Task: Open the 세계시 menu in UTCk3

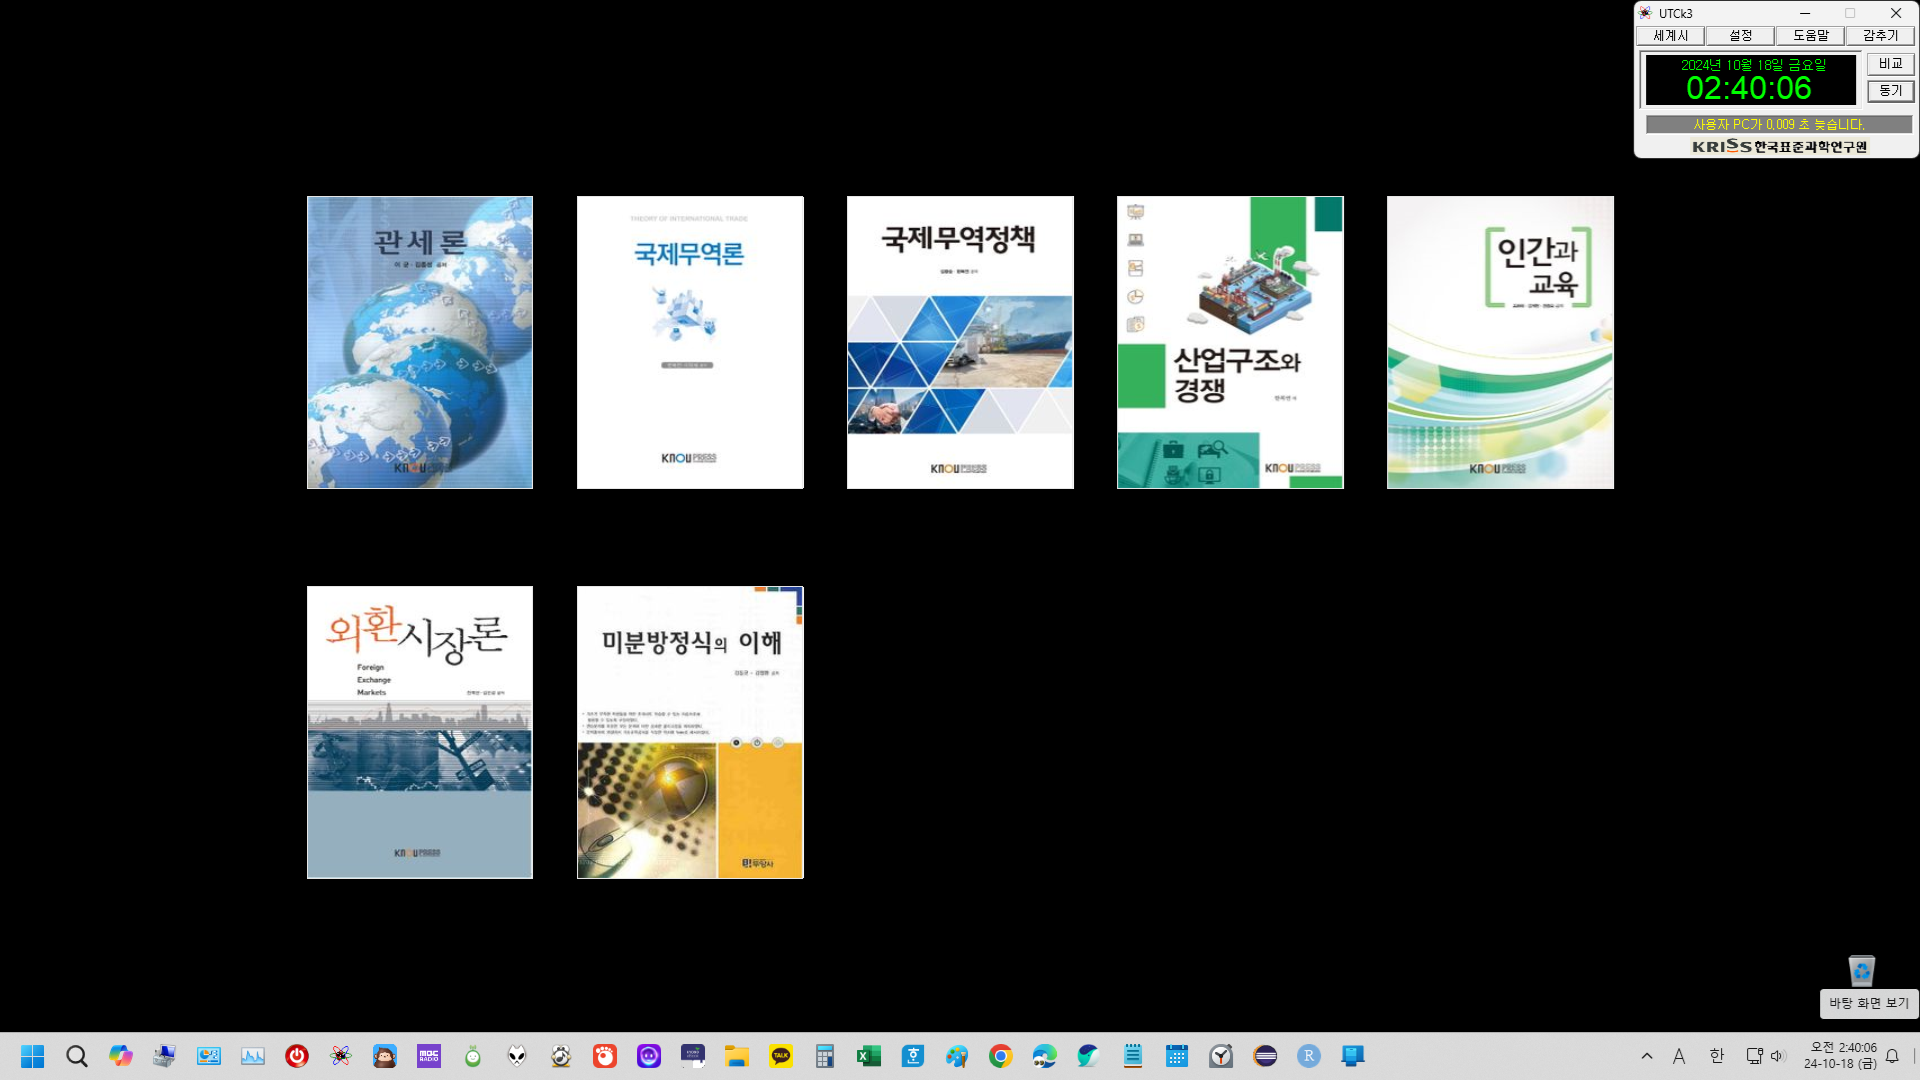Action: coord(1670,36)
